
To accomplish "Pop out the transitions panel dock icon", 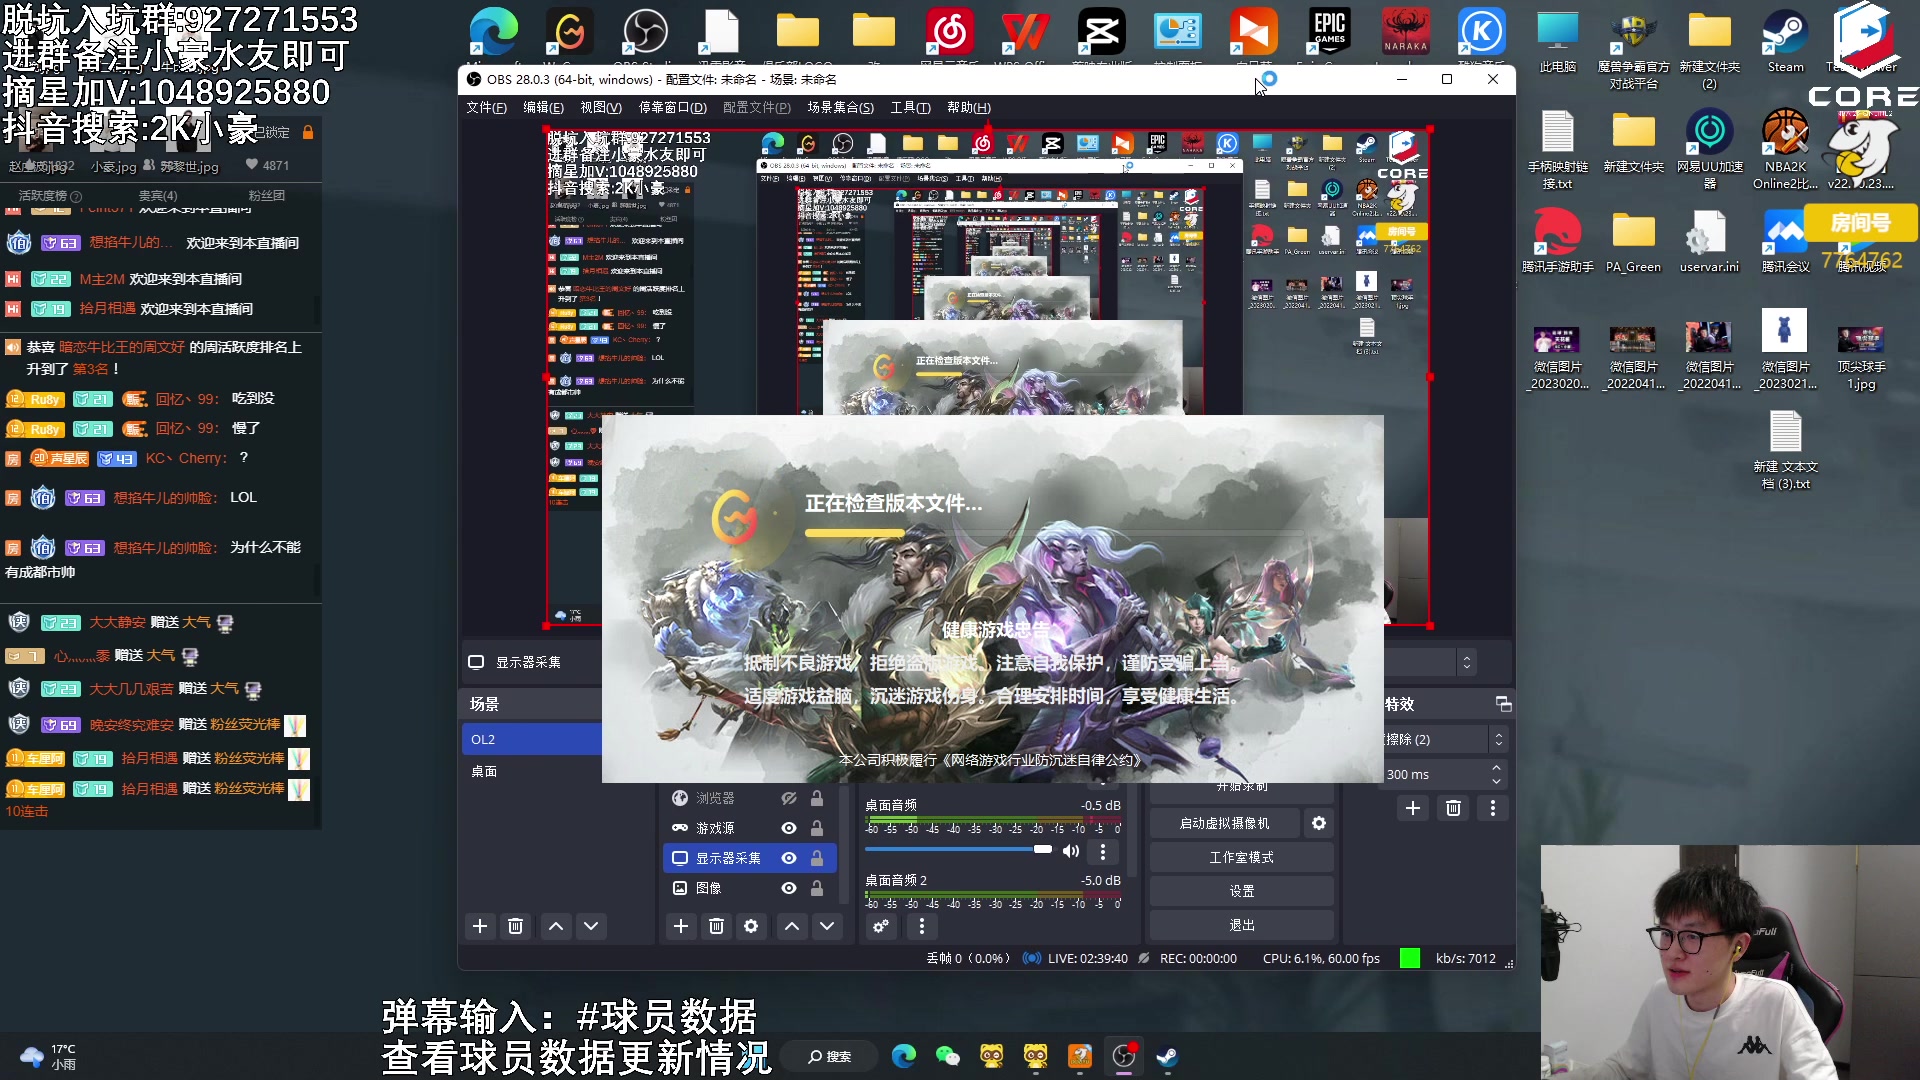I will point(1503,704).
